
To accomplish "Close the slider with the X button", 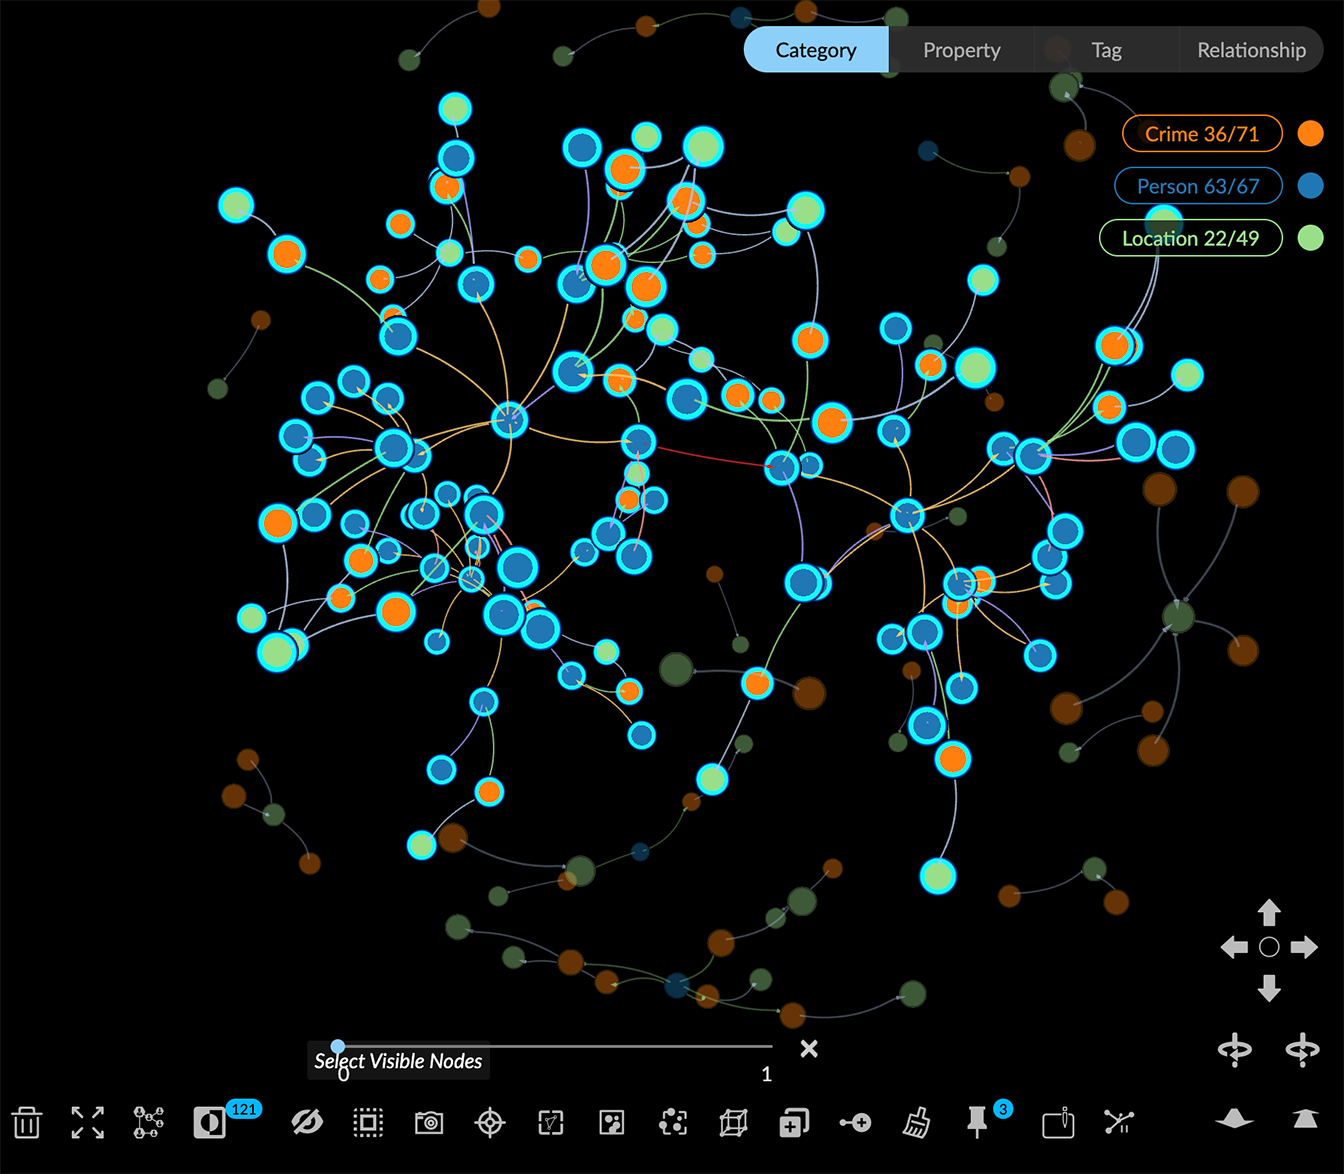I will [x=809, y=1048].
